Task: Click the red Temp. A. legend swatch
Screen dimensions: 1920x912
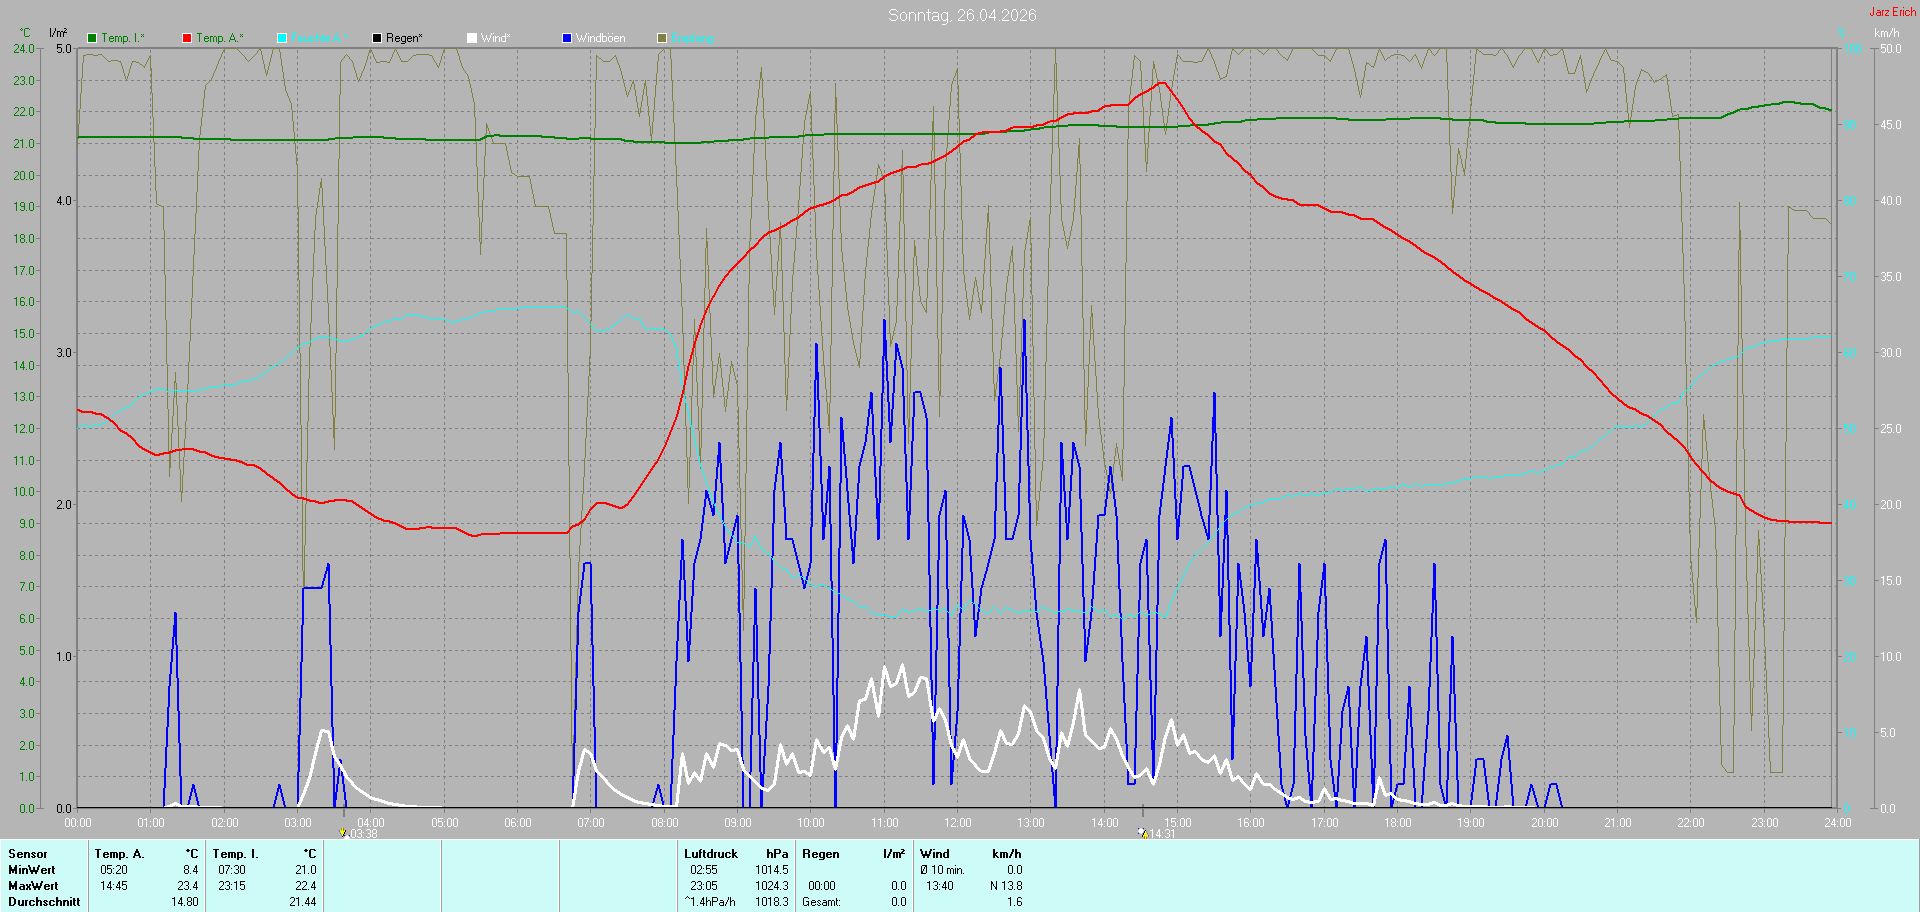Action: [x=187, y=38]
